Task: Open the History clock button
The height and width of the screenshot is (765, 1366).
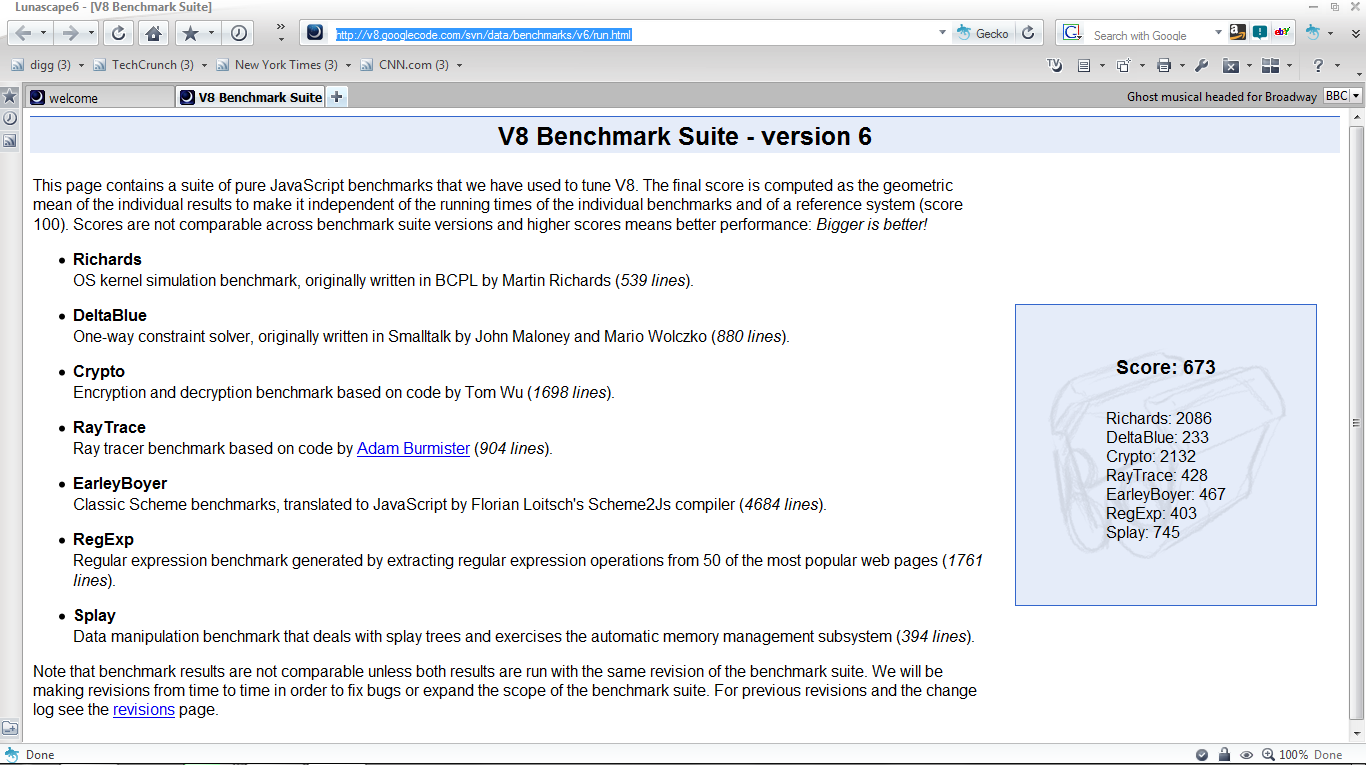Action: [x=239, y=33]
